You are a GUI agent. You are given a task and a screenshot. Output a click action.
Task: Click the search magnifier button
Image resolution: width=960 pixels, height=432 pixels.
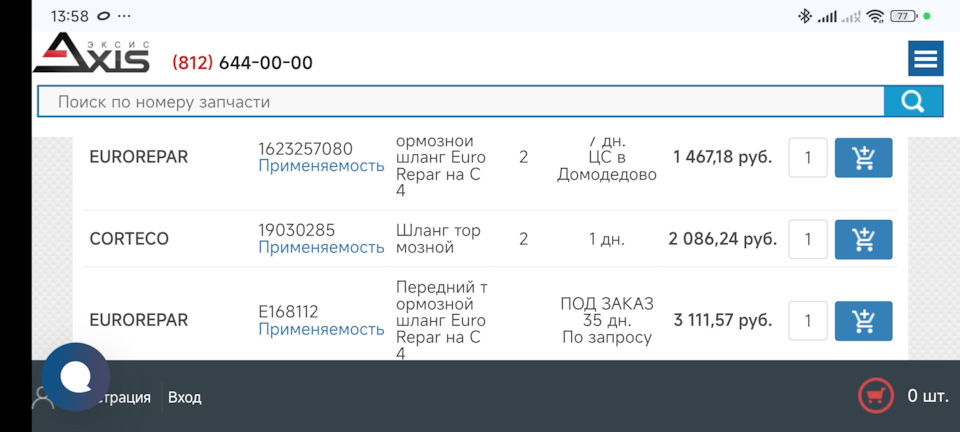pyautogui.click(x=913, y=102)
